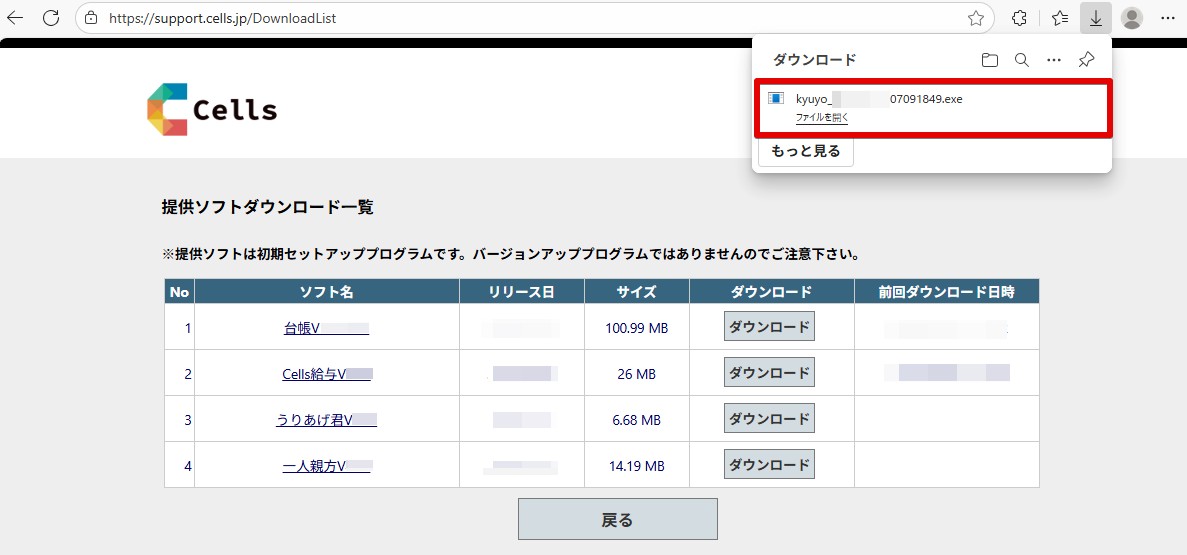The height and width of the screenshot is (555, 1187).
Task: Search downloads with magnifier icon
Action: click(1021, 60)
